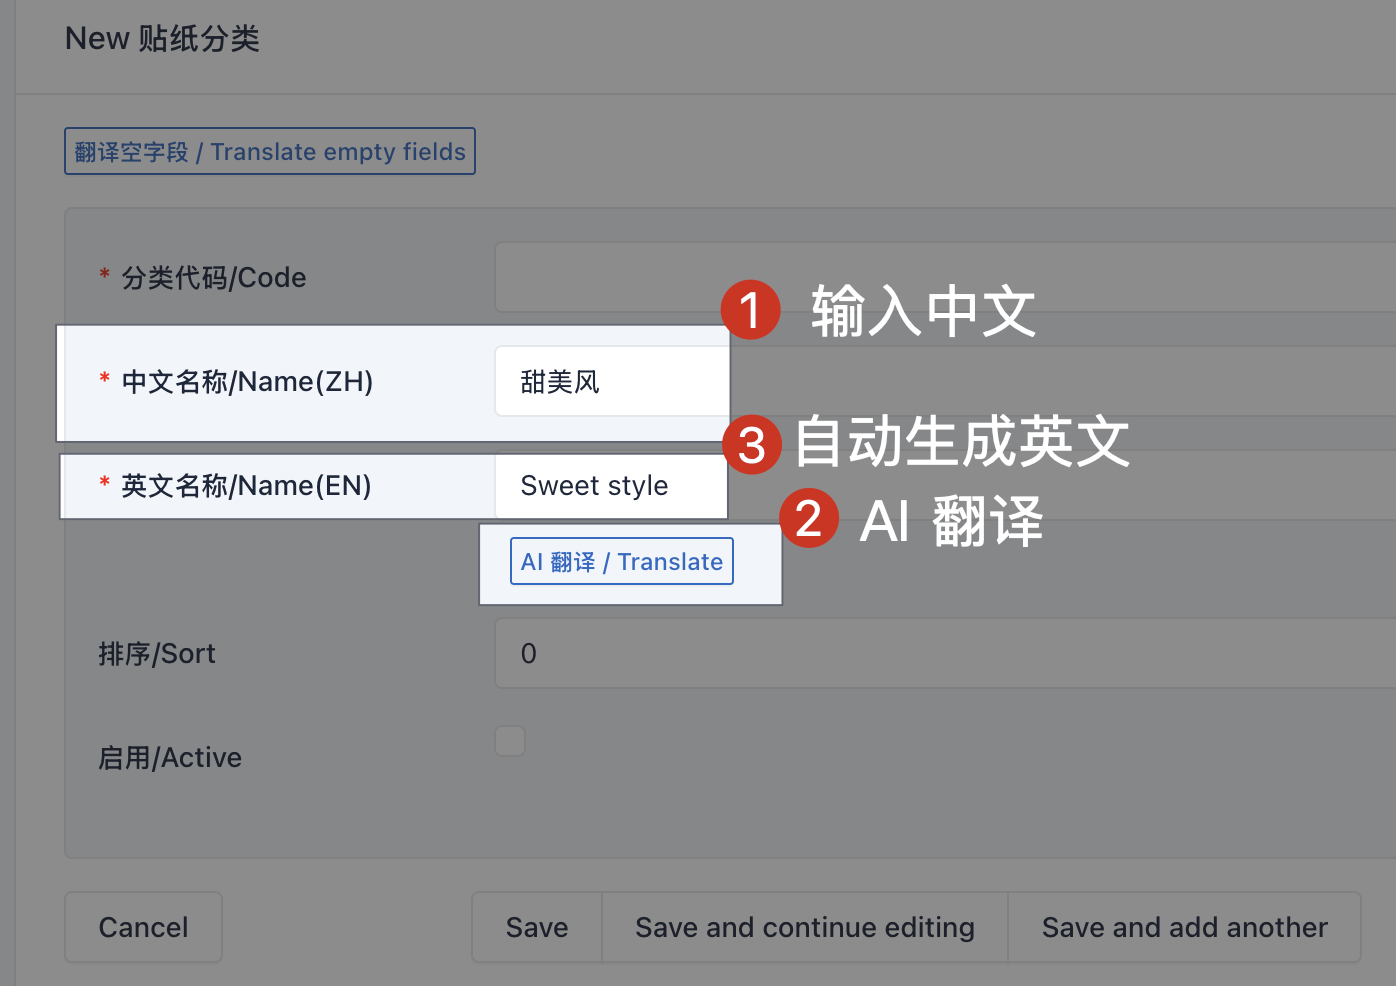Click the 启用/Active field label

click(170, 758)
